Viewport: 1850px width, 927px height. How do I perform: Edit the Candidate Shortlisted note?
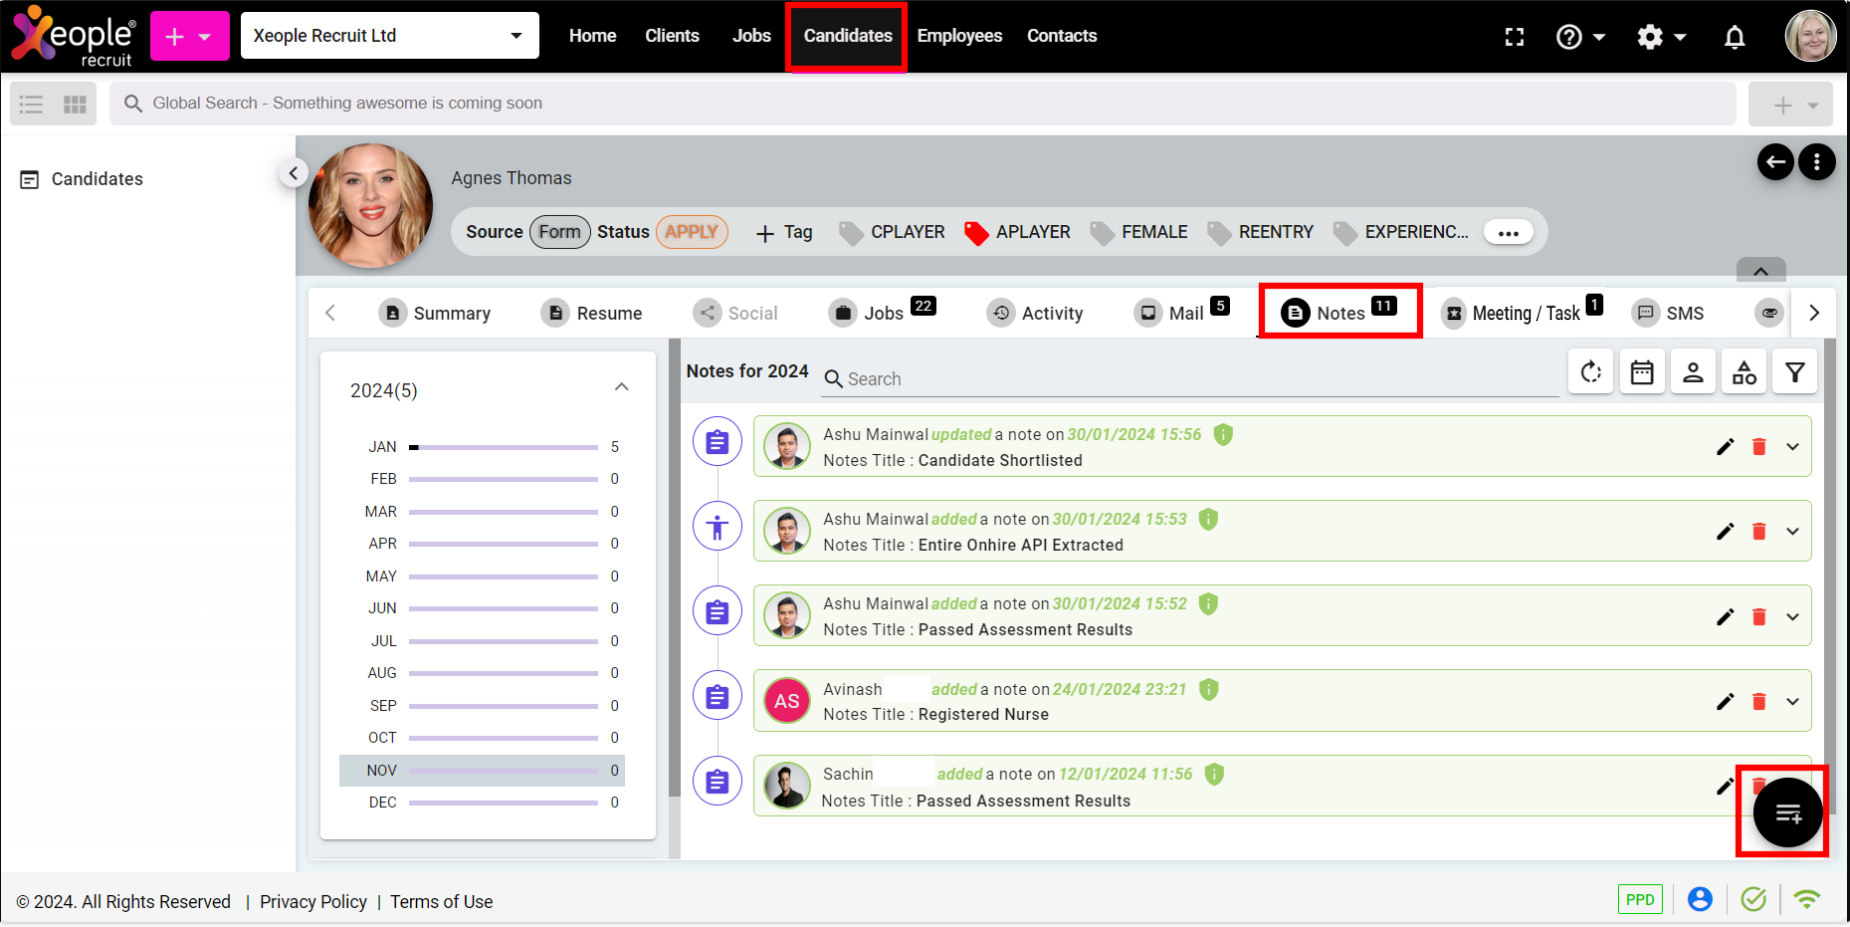(x=1725, y=447)
